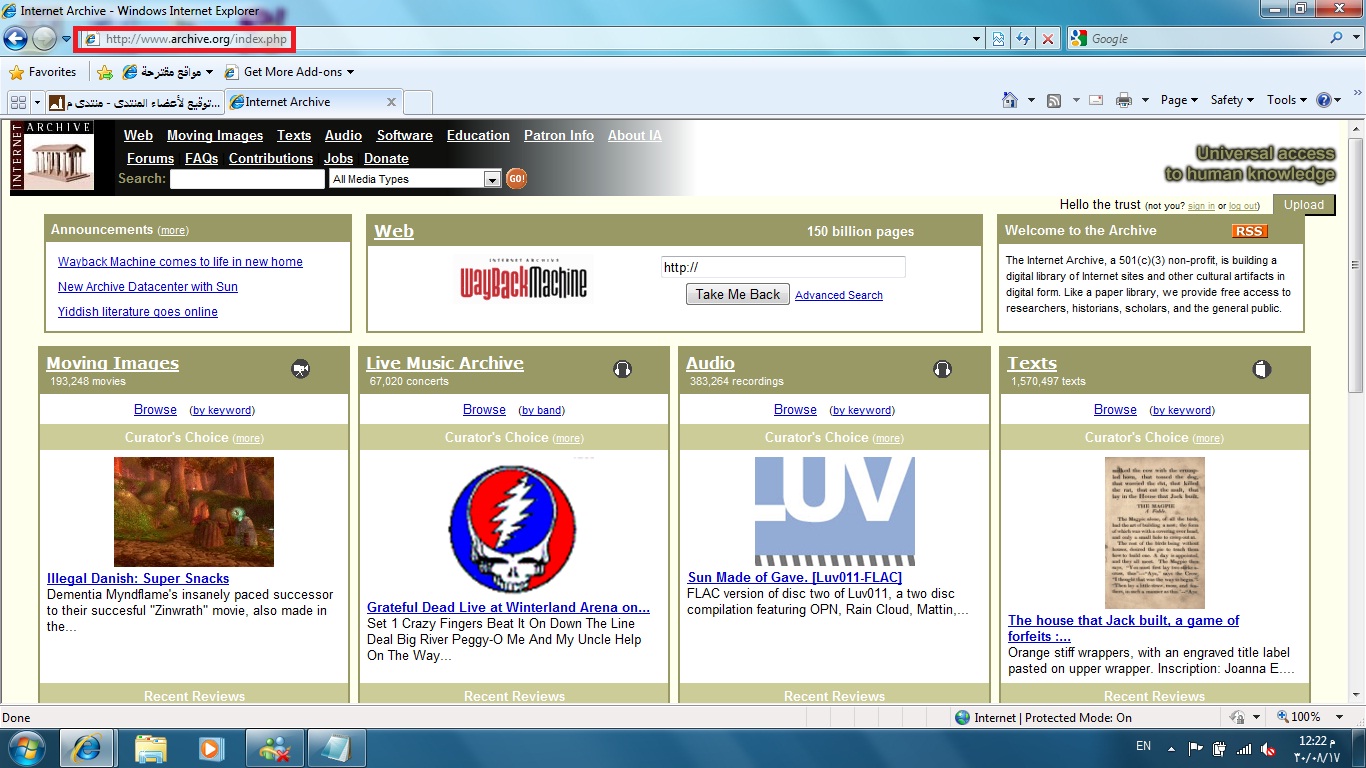This screenshot has width=1366, height=768.
Task: Click the browser Back arrow button
Action: [x=15, y=38]
